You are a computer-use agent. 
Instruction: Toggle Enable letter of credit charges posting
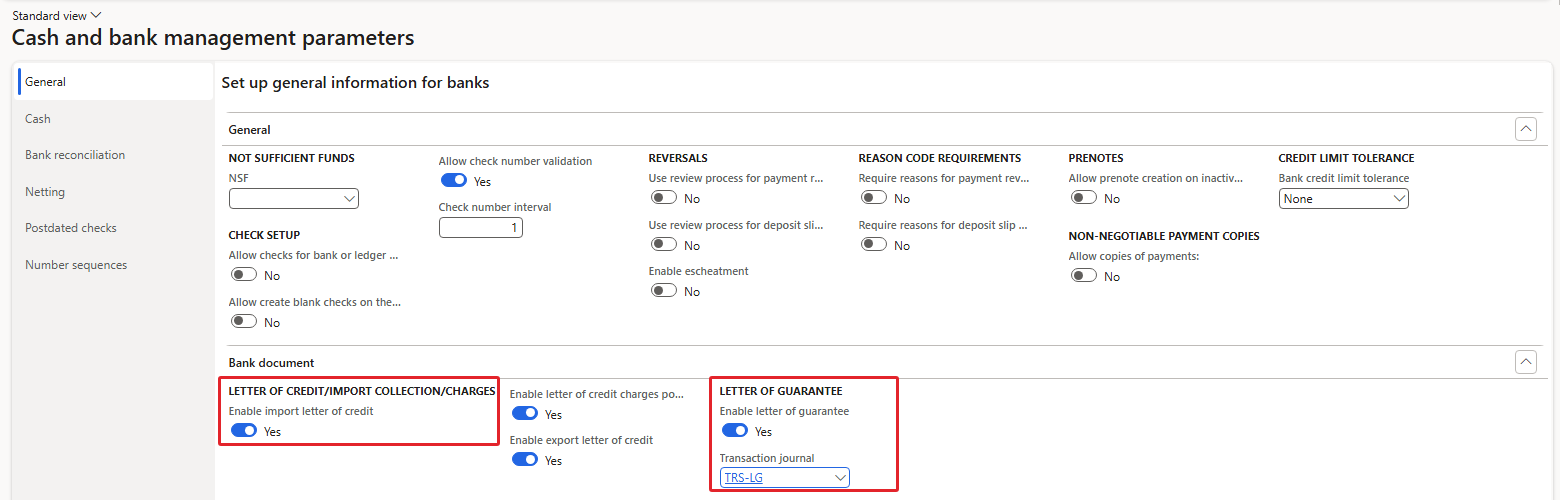(525, 414)
